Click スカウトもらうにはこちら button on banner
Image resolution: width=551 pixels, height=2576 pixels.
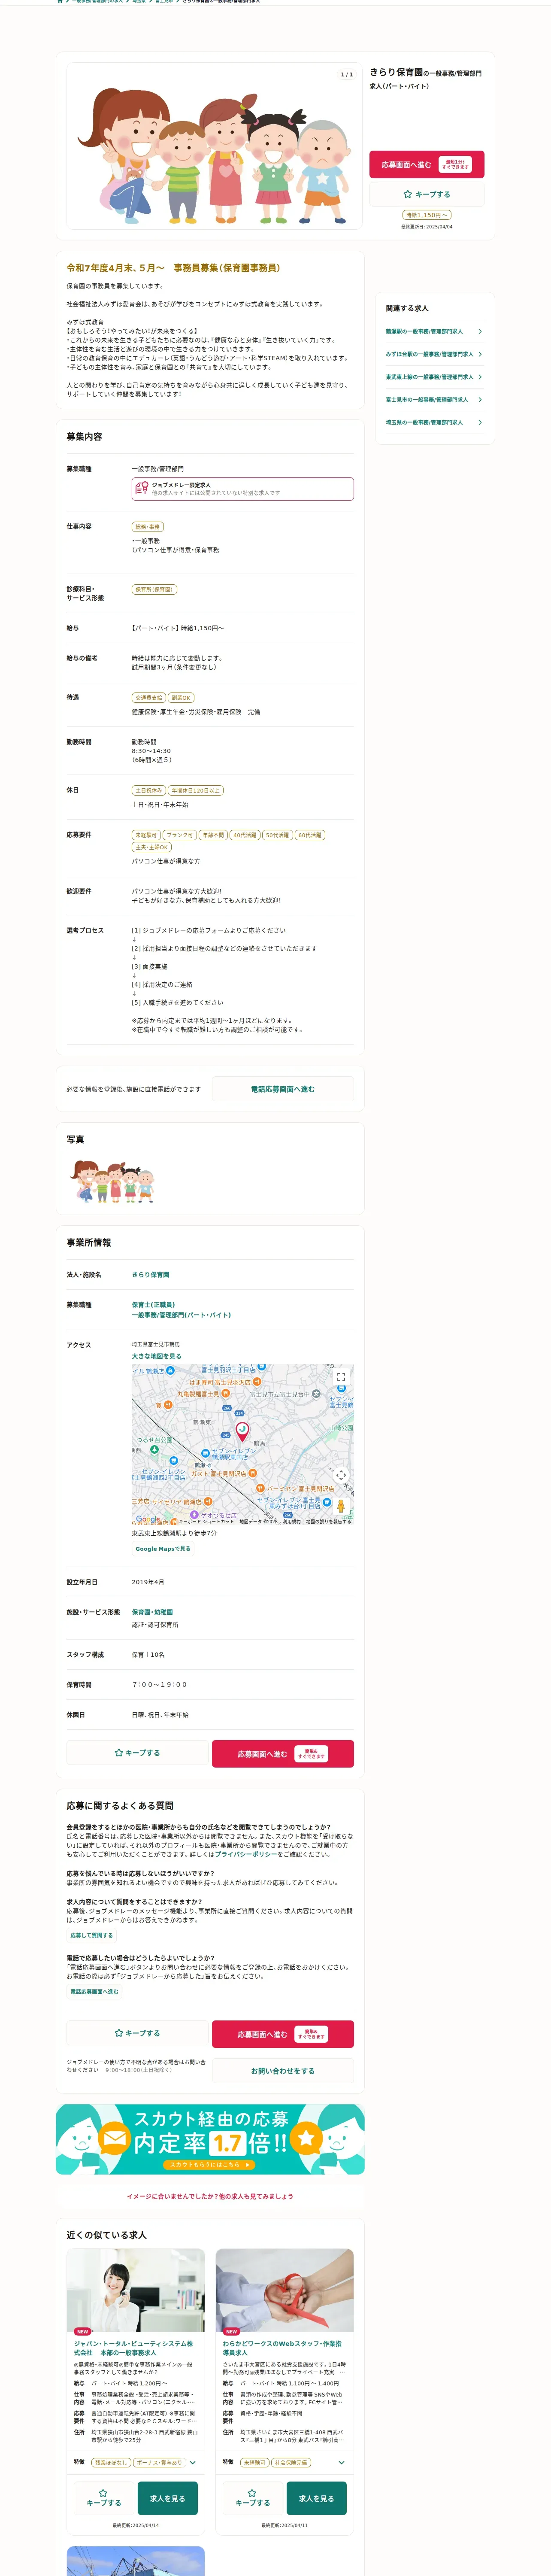(210, 2165)
